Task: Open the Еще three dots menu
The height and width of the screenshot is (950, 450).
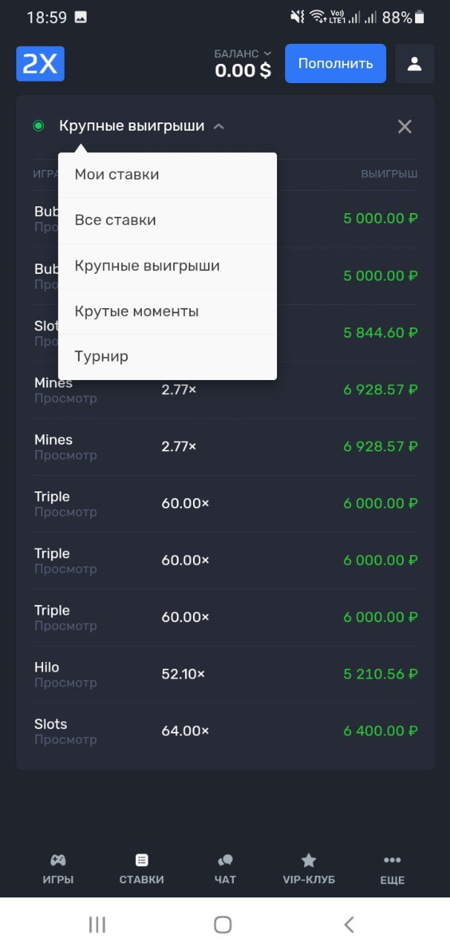Action: [392, 860]
